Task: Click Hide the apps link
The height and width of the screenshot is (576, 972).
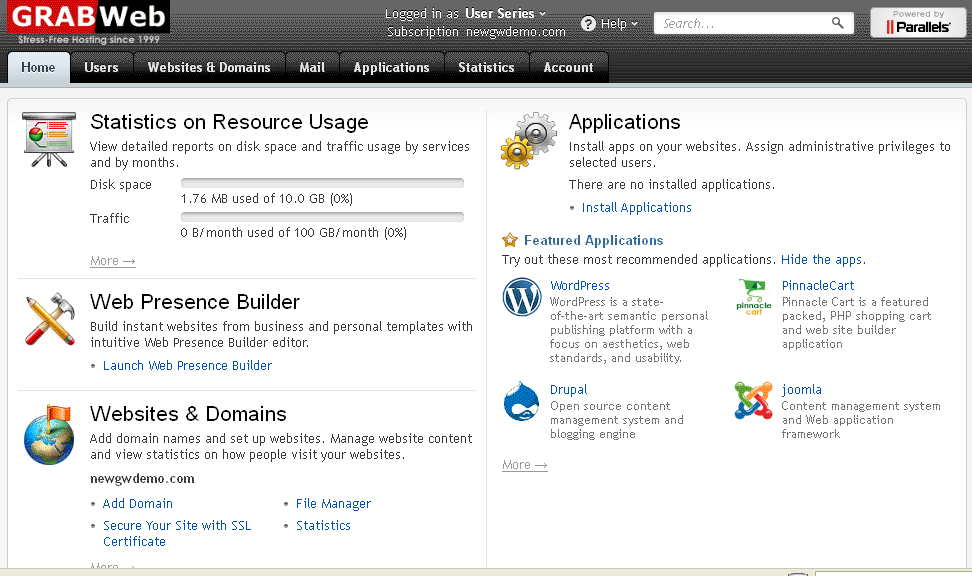Action: coord(822,260)
